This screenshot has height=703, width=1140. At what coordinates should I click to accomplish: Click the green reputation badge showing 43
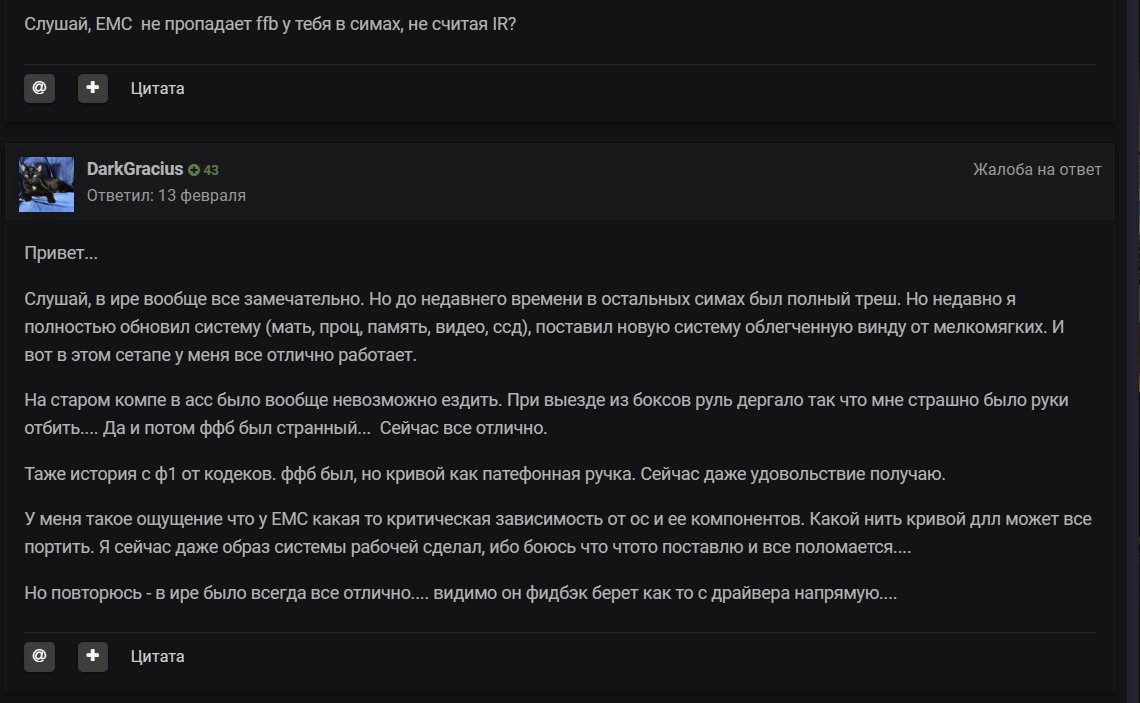pos(204,170)
